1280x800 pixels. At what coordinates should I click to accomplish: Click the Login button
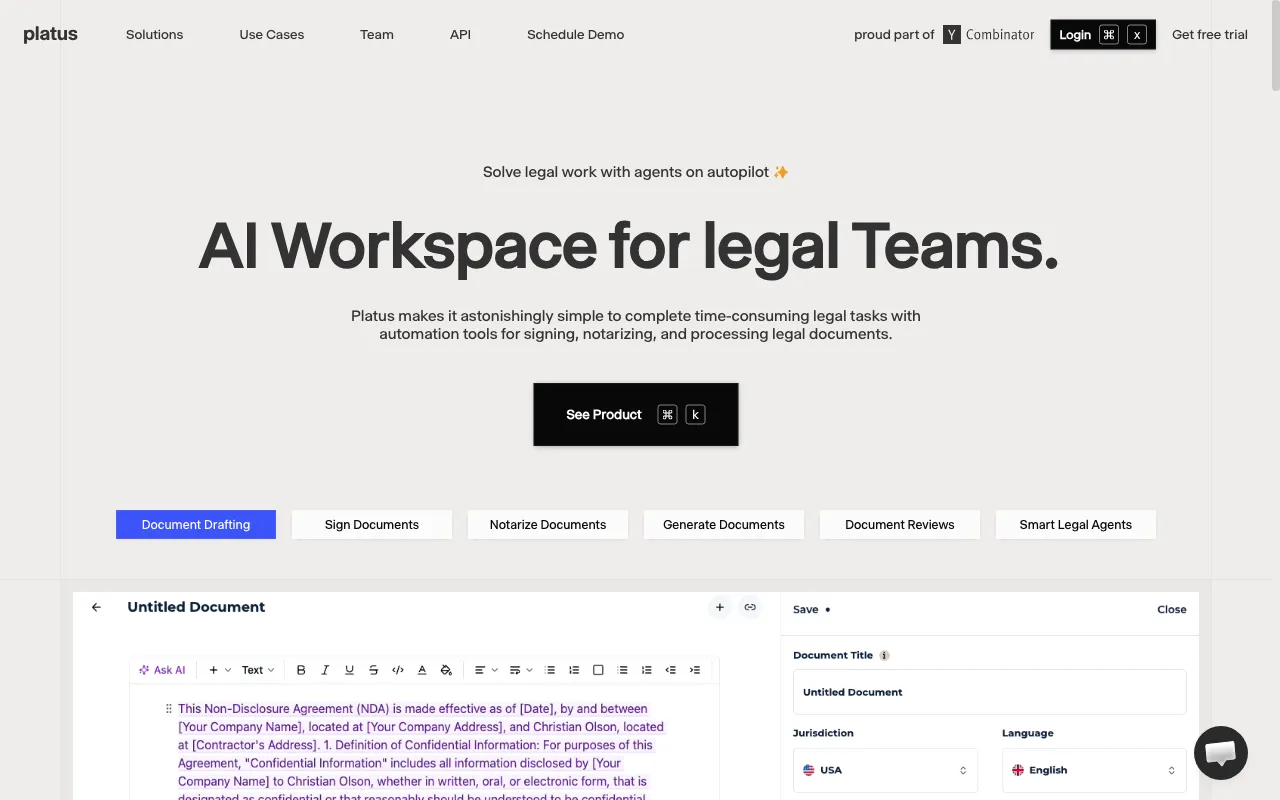coord(1103,34)
